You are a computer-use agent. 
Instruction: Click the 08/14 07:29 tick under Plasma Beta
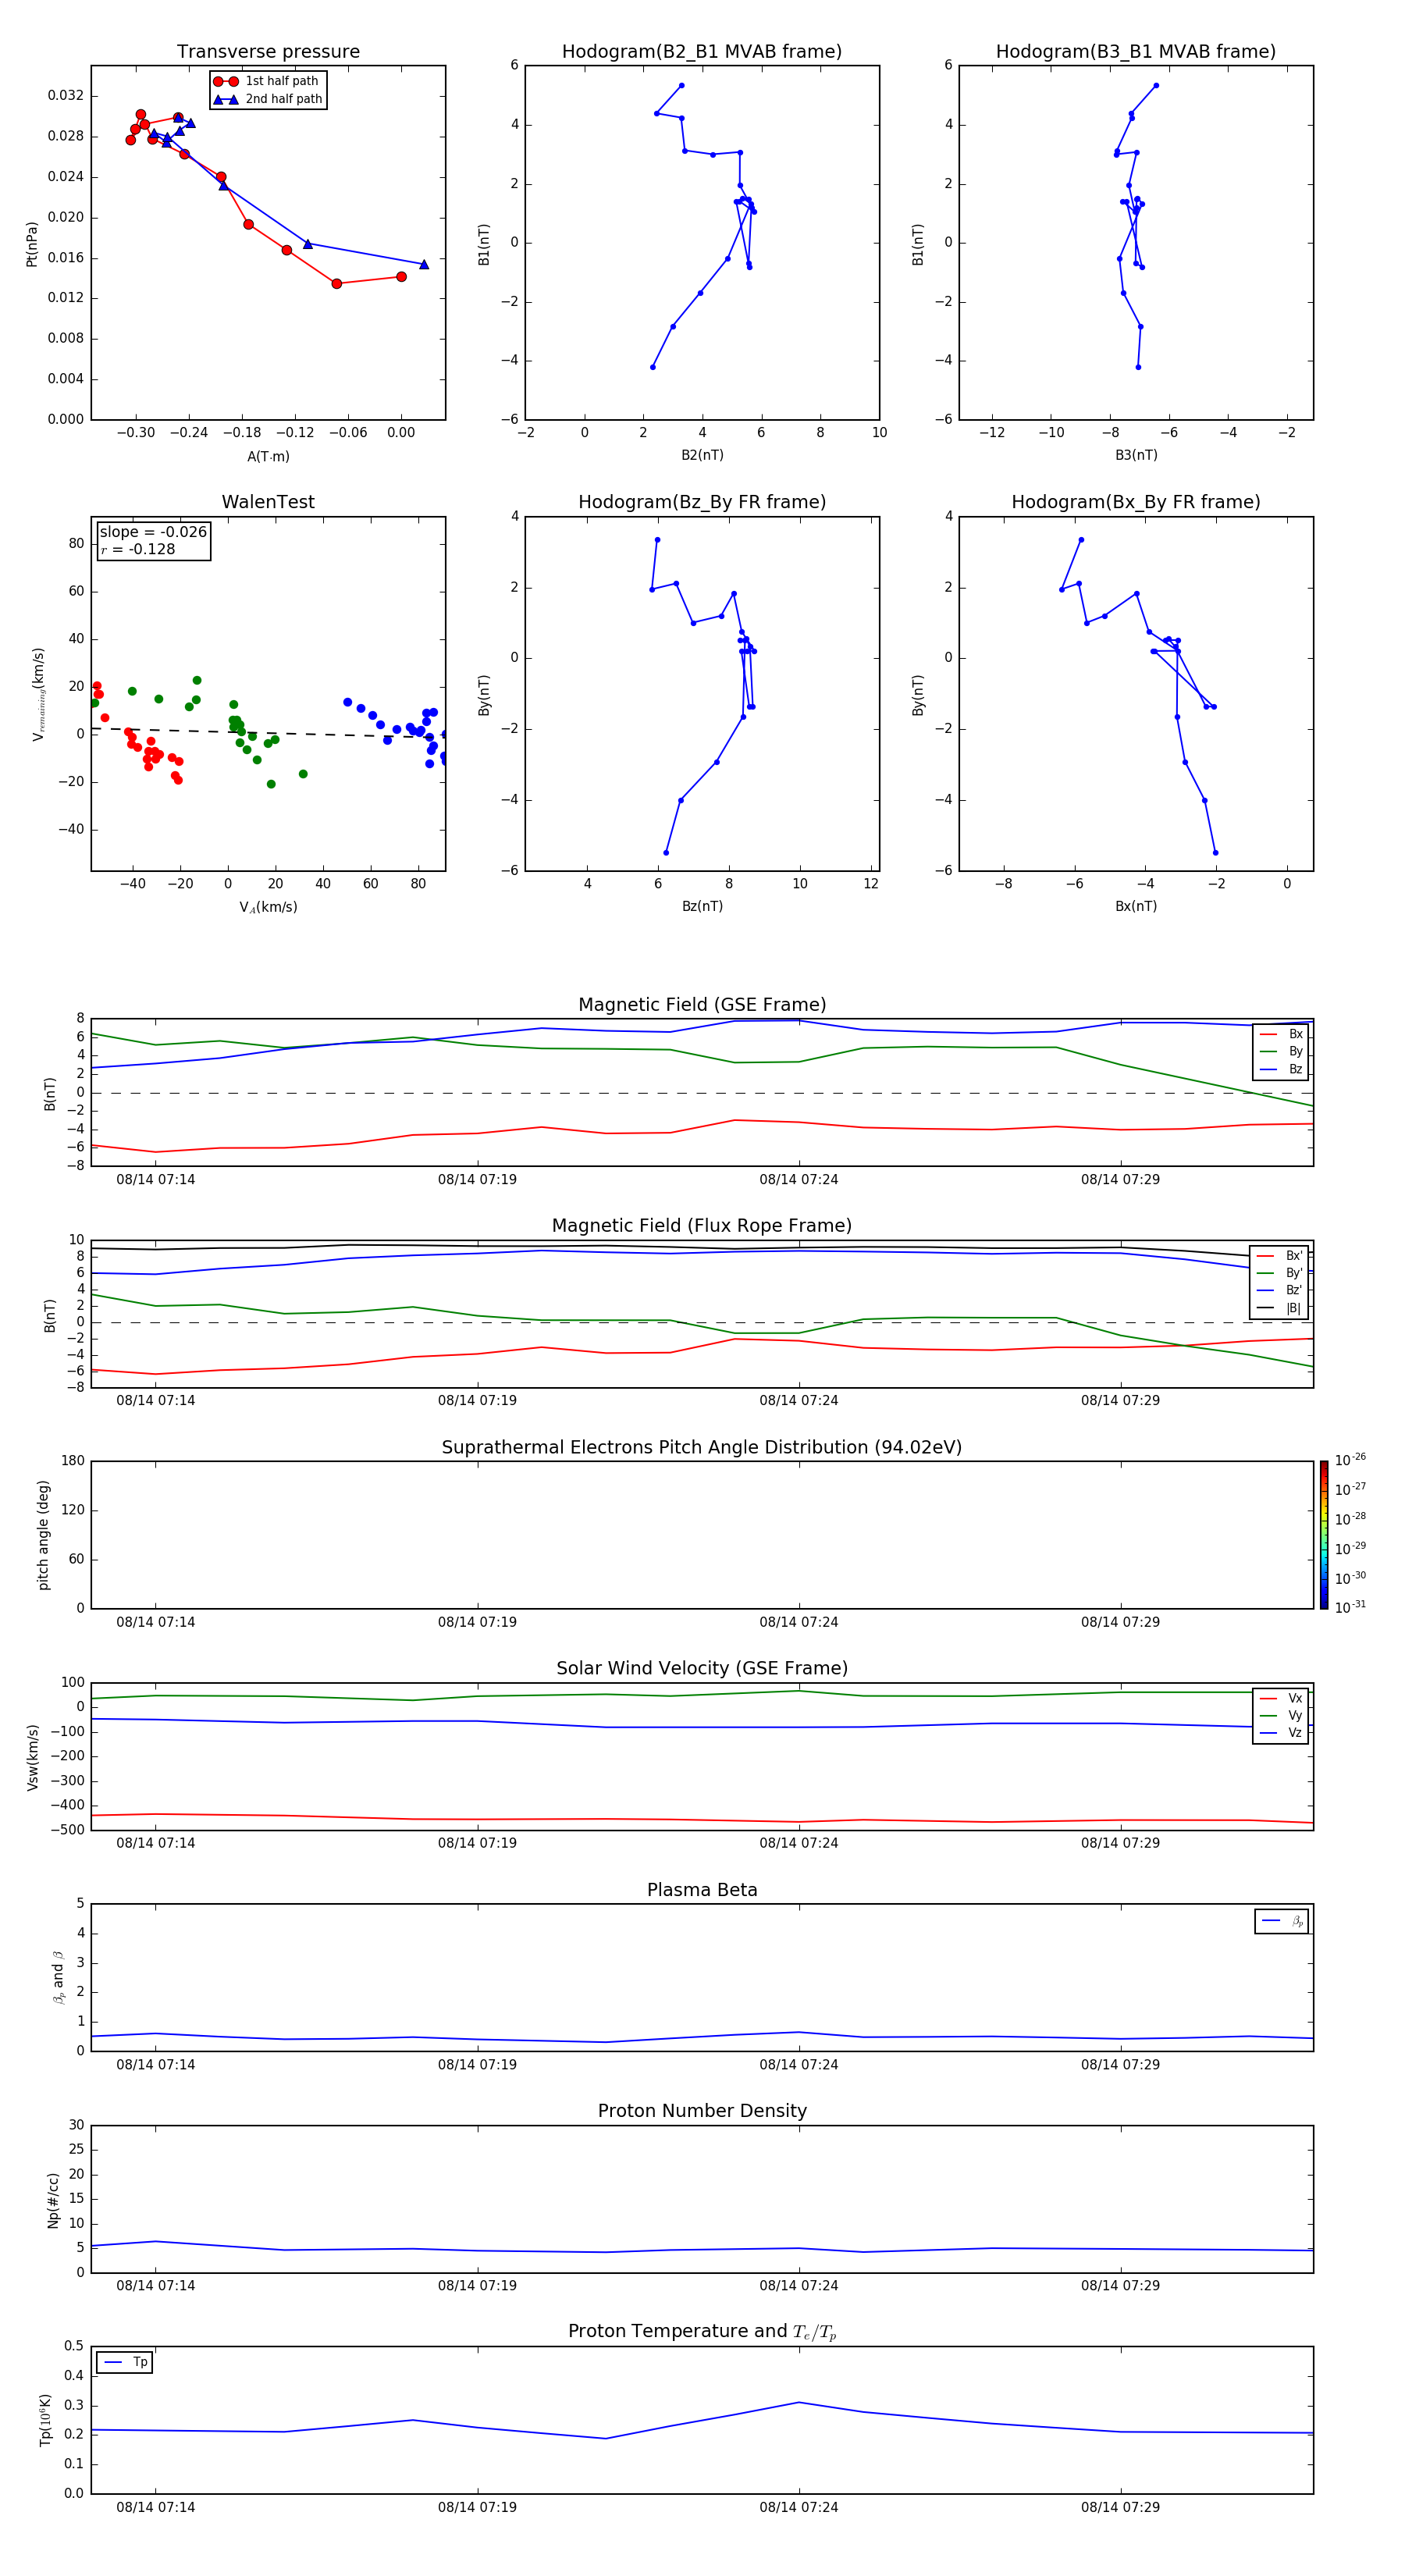pos(1120,2064)
